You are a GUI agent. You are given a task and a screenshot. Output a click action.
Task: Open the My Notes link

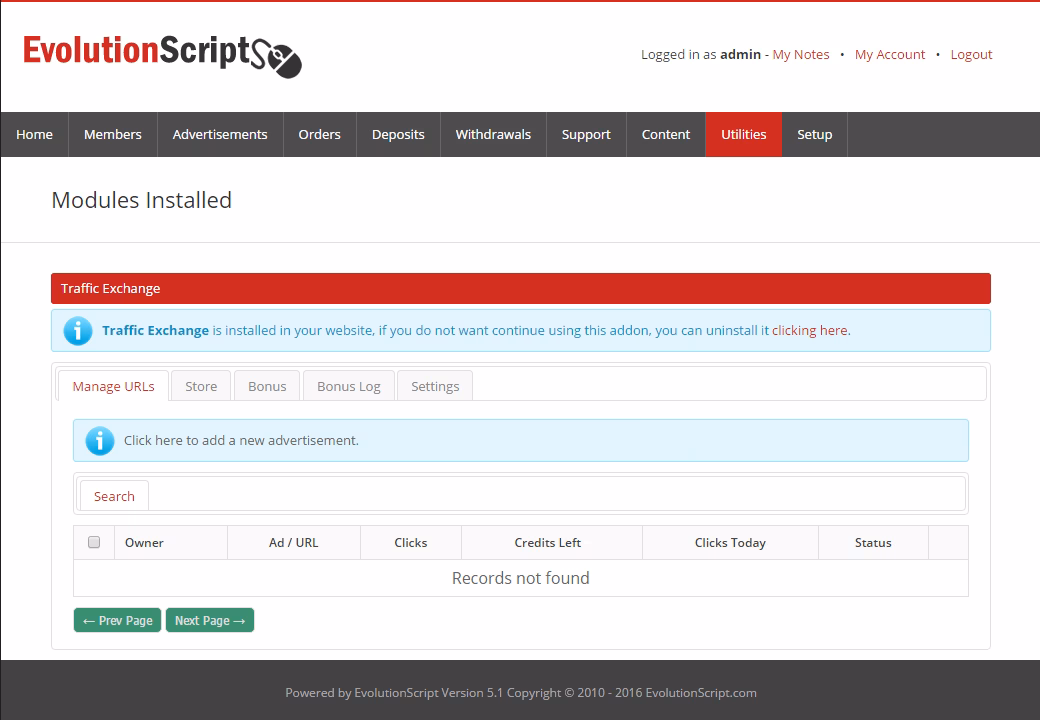pyautogui.click(x=801, y=54)
